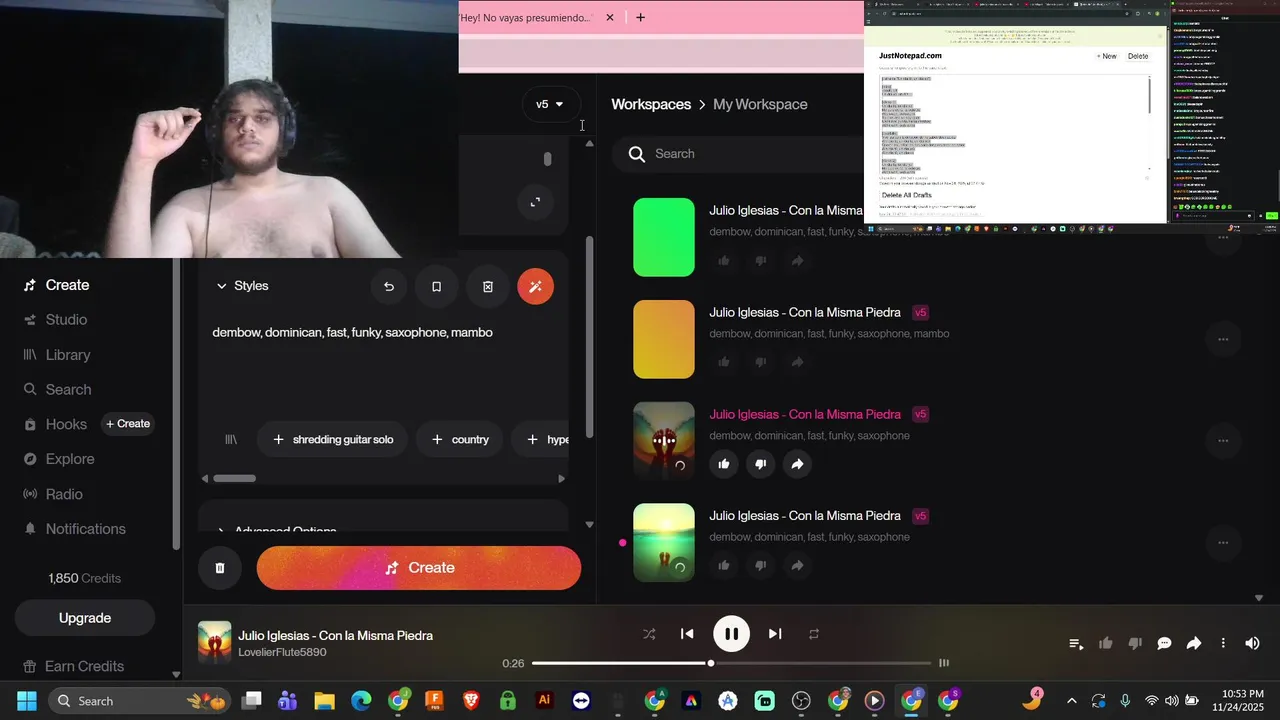Mute the player volume

pos(1252,644)
